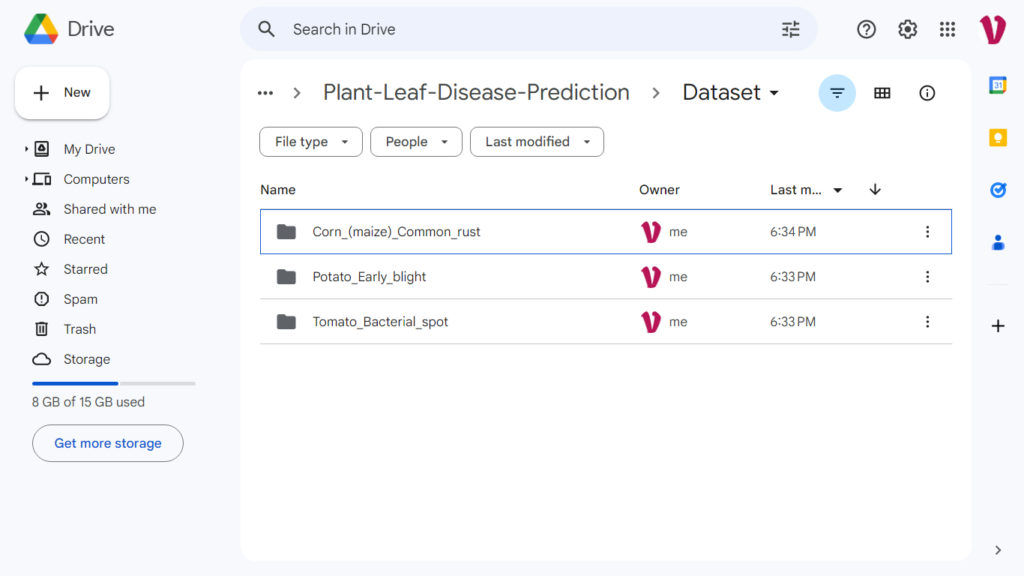The width and height of the screenshot is (1024, 576).
Task: Go to Computers
Action: [x=97, y=179]
